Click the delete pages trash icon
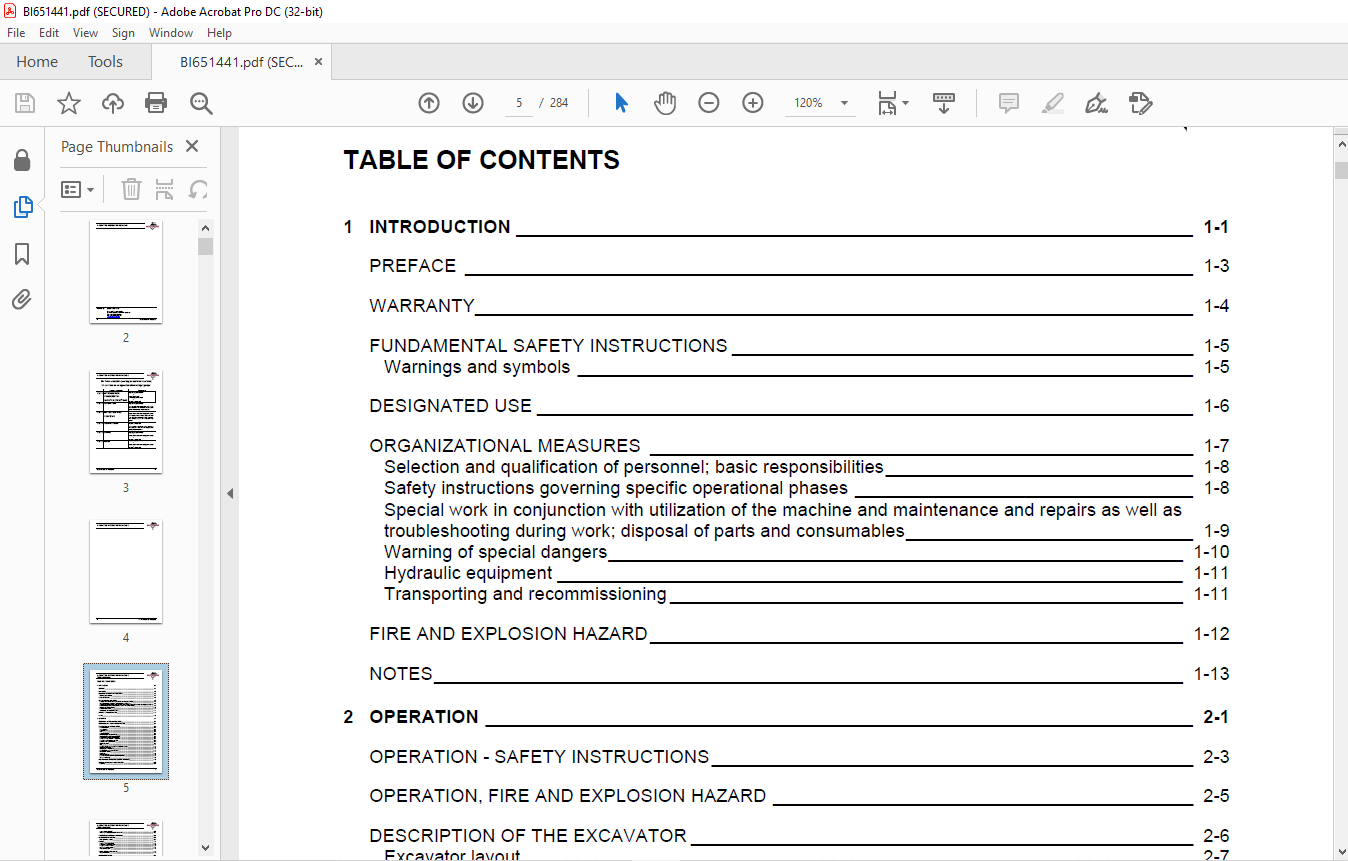The image size is (1348, 861). (131, 189)
